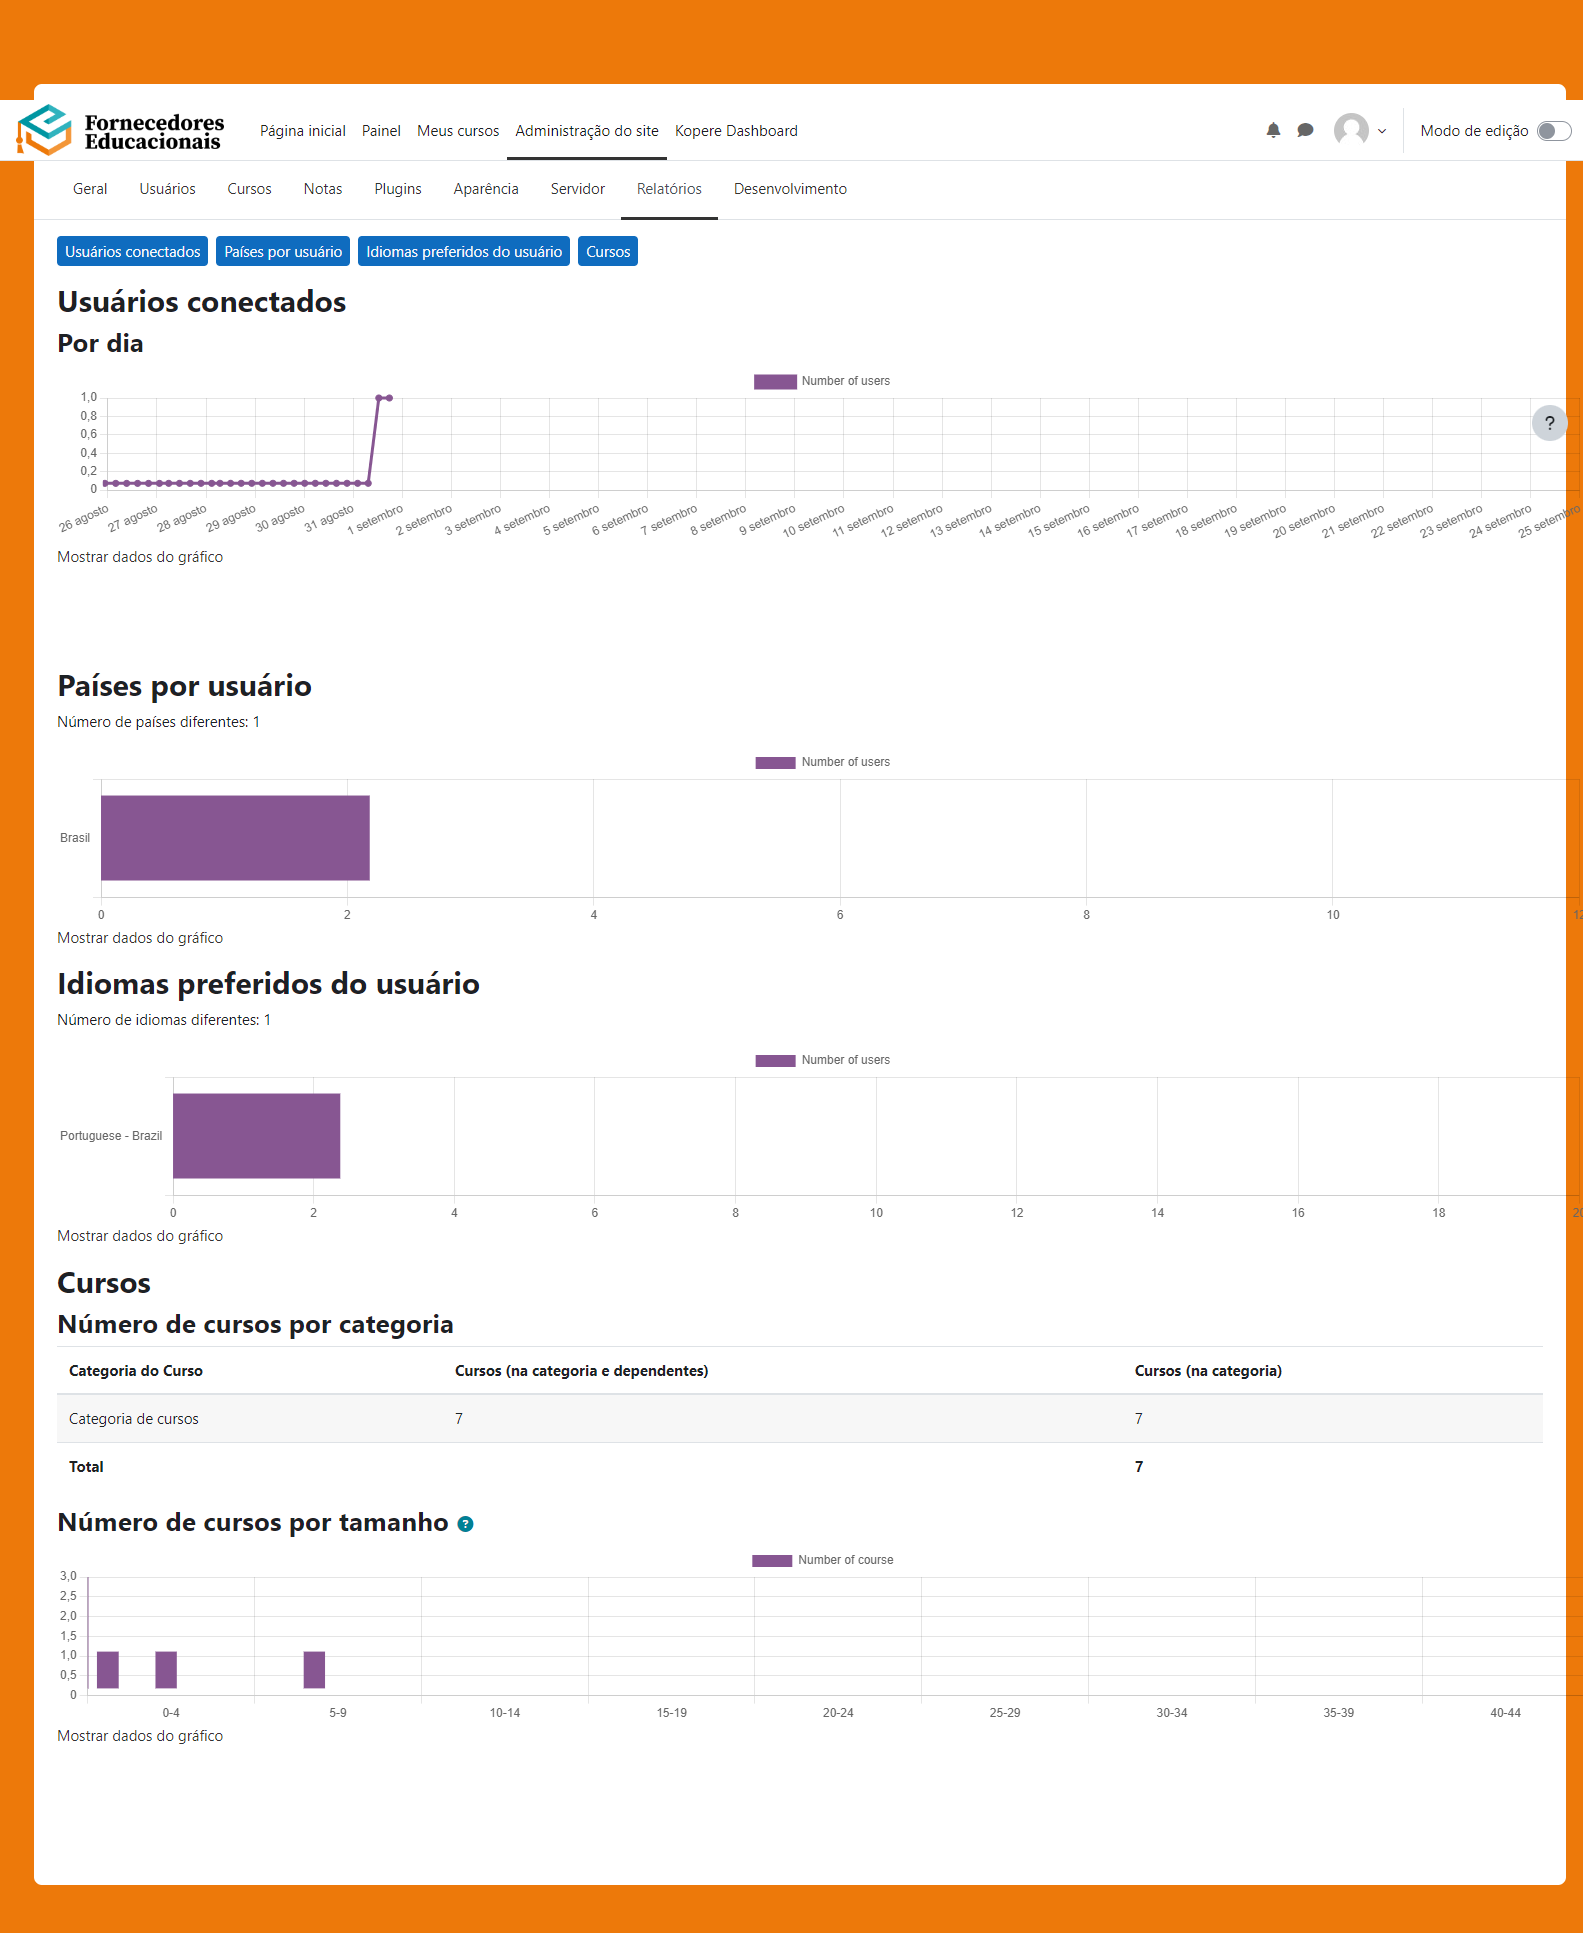Click the bar in the 5-9 course size range
The height and width of the screenshot is (1935, 1583).
314,1670
